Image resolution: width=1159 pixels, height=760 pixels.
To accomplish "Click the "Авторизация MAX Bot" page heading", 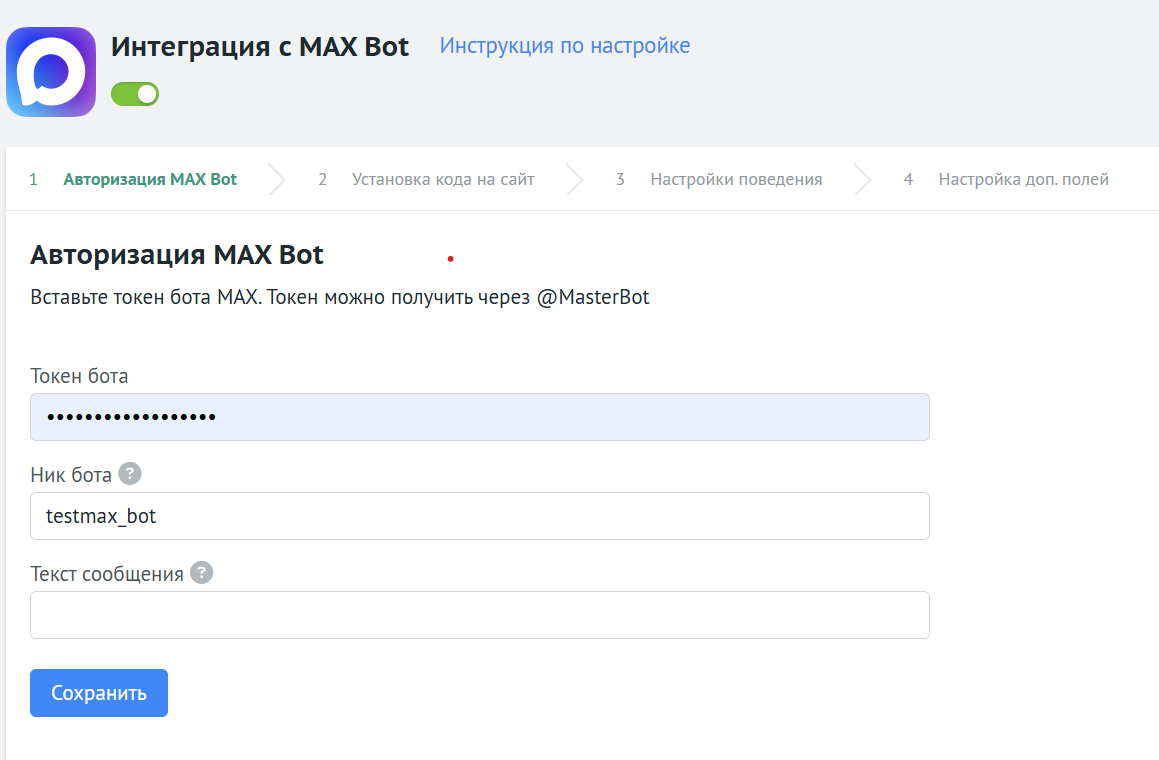I will [x=175, y=254].
